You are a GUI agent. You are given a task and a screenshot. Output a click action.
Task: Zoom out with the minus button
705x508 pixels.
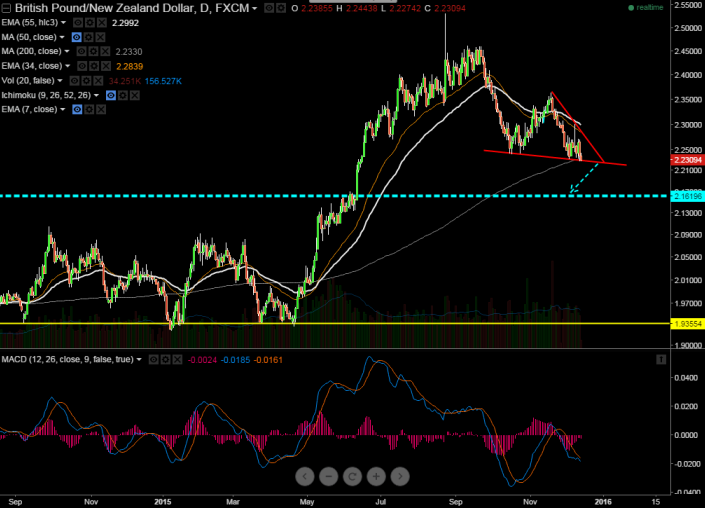pos(329,477)
